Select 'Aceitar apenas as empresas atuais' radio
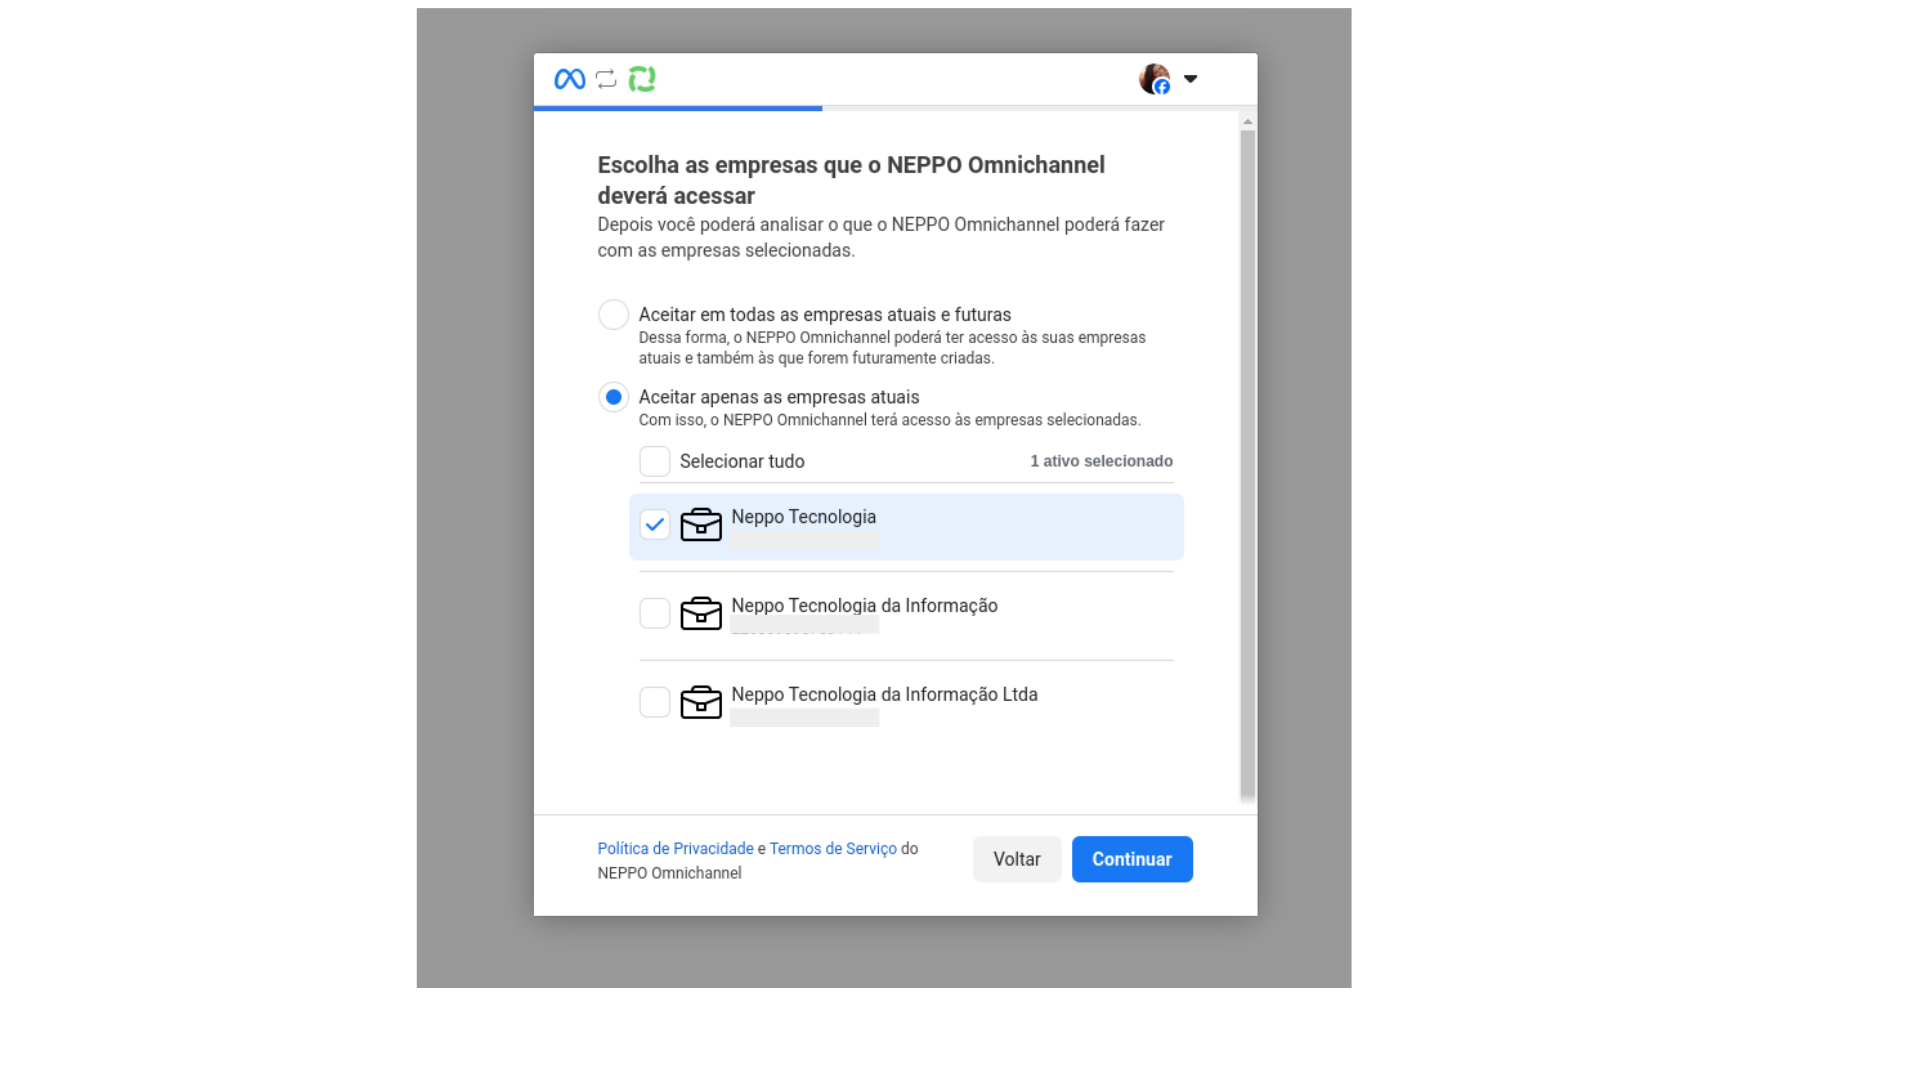Image resolution: width=1920 pixels, height=1080 pixels. (x=613, y=397)
